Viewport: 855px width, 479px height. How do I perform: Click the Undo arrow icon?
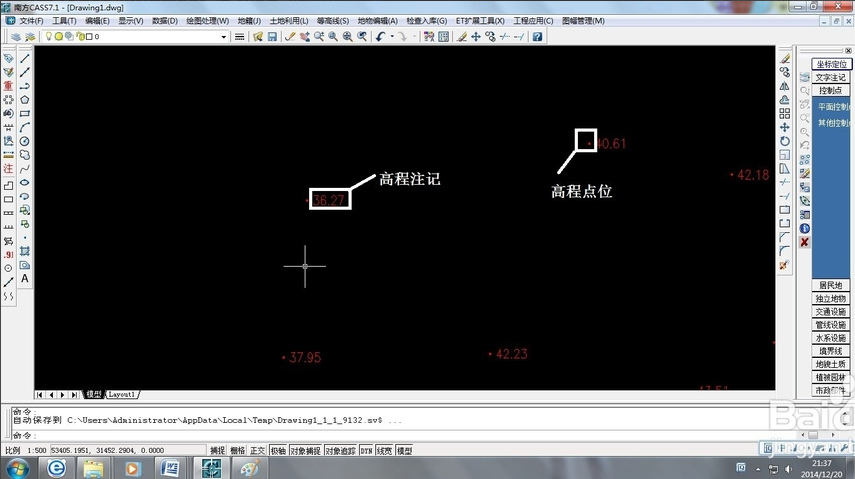click(x=380, y=37)
